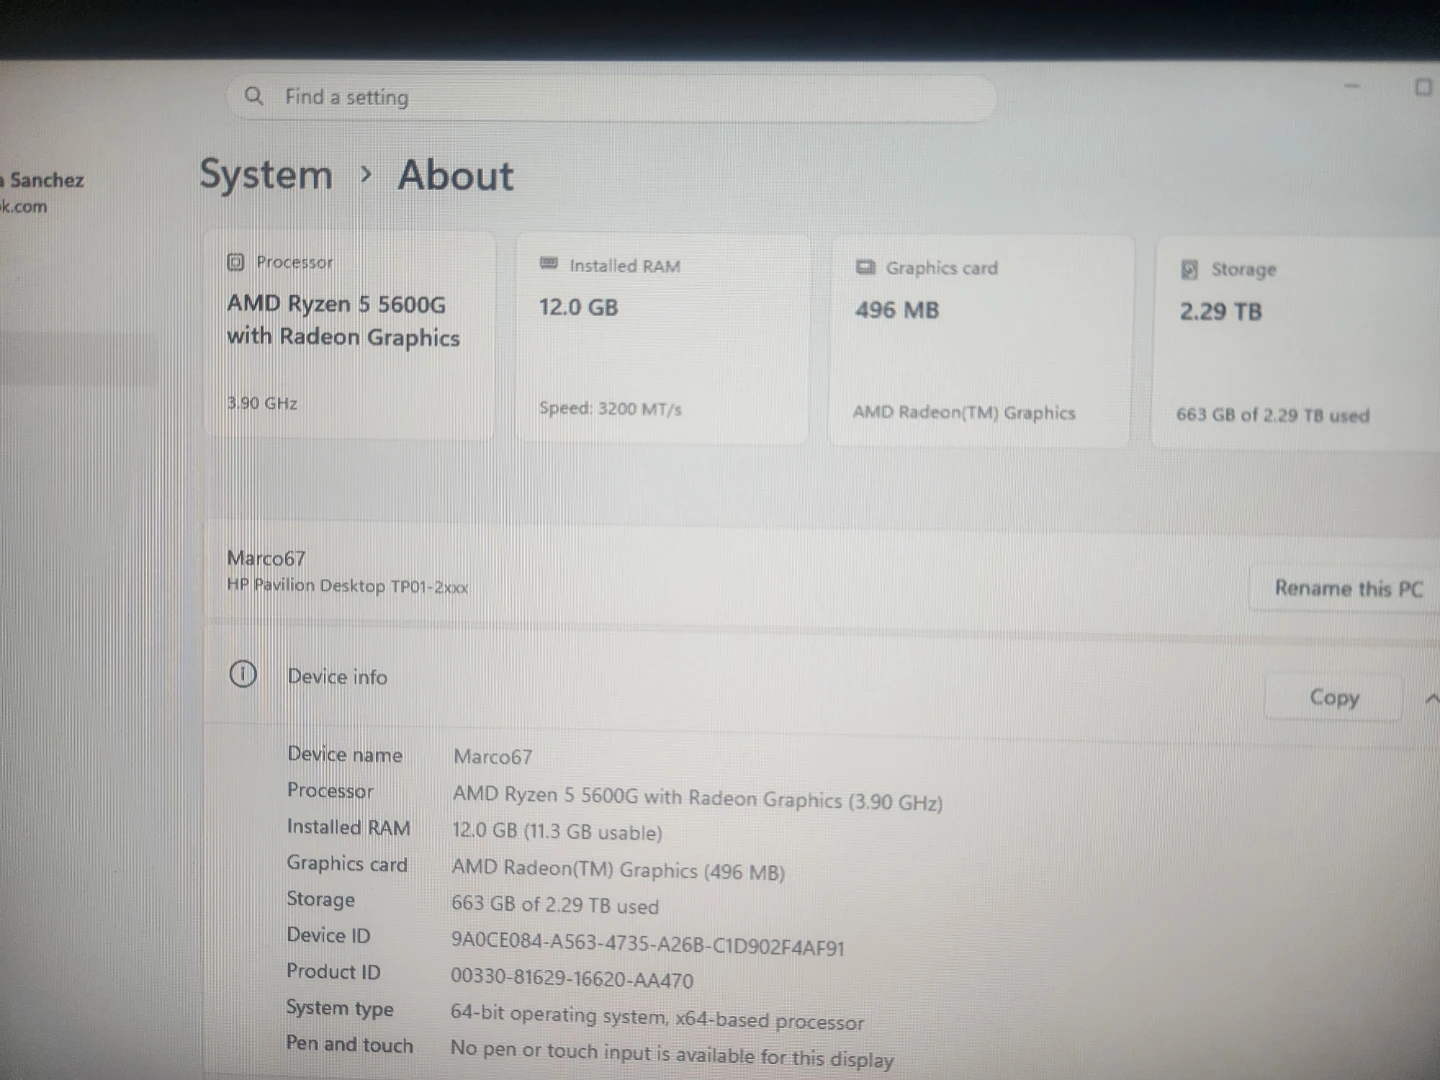Click 2.29 TB storage value
Screen dimensions: 1440x1080
[x=1221, y=311]
